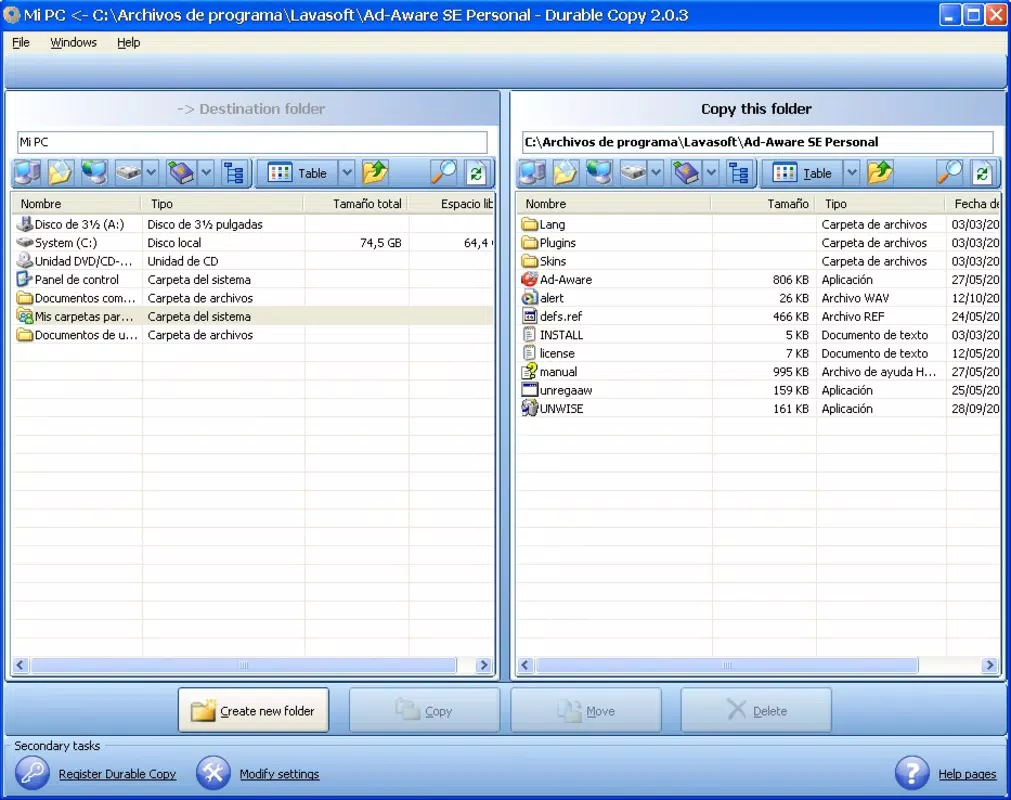
Task: Select Unidad DVD/CD drive row
Action: click(x=254, y=261)
